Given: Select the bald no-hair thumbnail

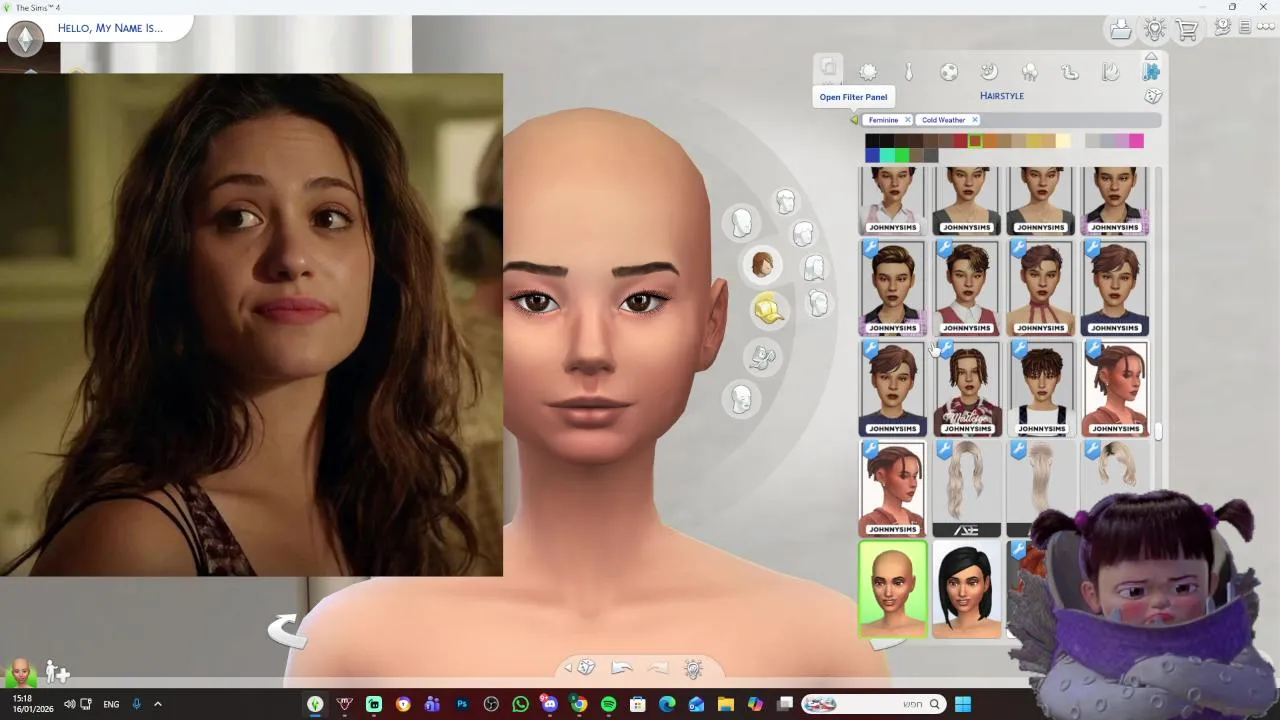Looking at the screenshot, I should point(893,590).
